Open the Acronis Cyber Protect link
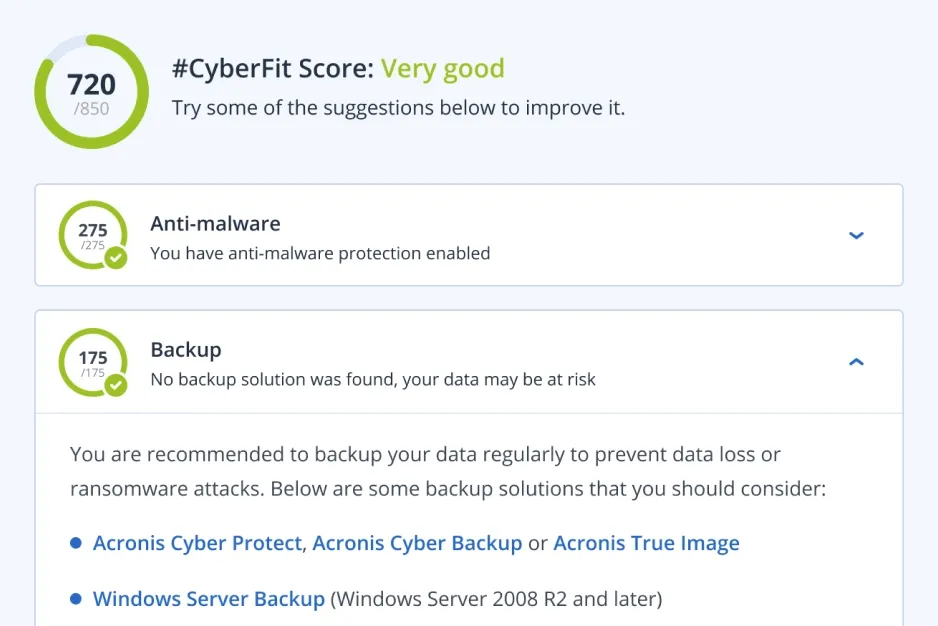The width and height of the screenshot is (938, 626). click(197, 543)
